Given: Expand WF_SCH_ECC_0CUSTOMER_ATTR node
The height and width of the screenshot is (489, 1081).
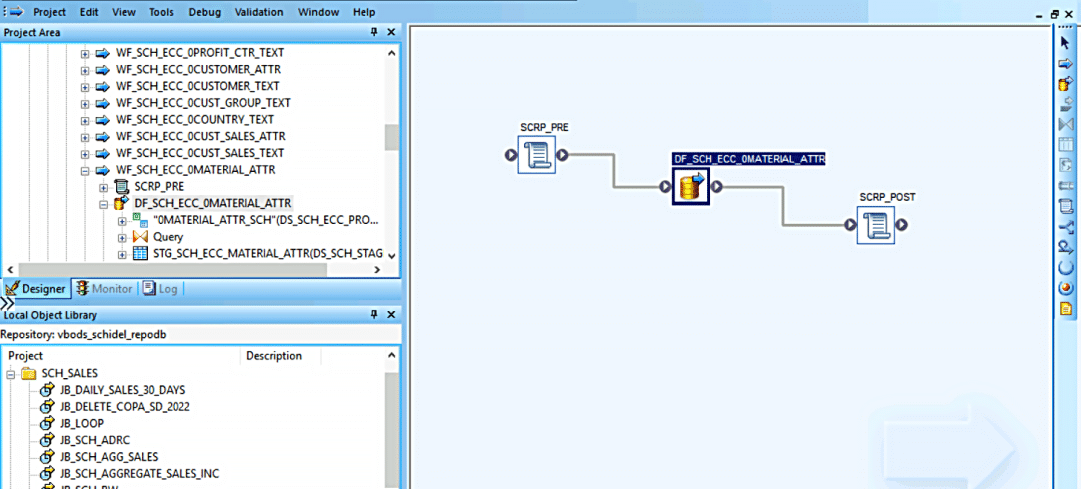Looking at the screenshot, I should click(85, 70).
